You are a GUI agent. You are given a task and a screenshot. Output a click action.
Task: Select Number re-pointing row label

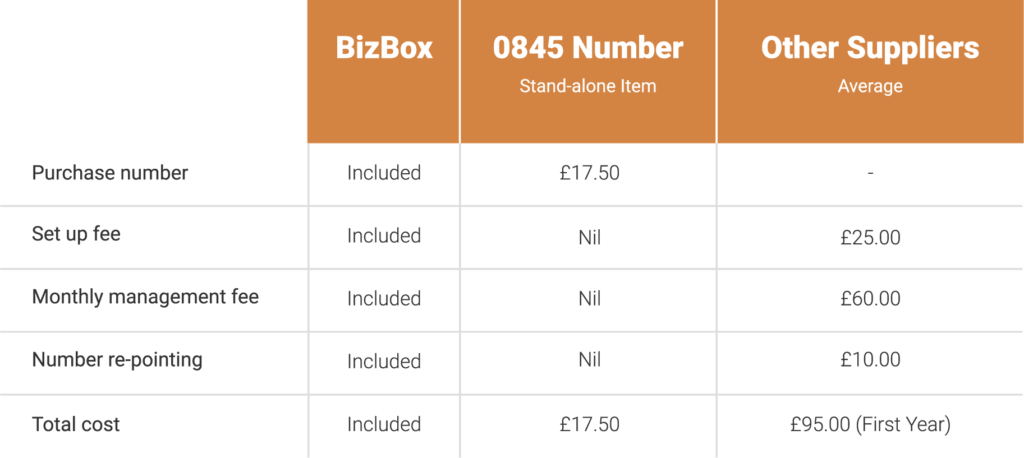(117, 361)
